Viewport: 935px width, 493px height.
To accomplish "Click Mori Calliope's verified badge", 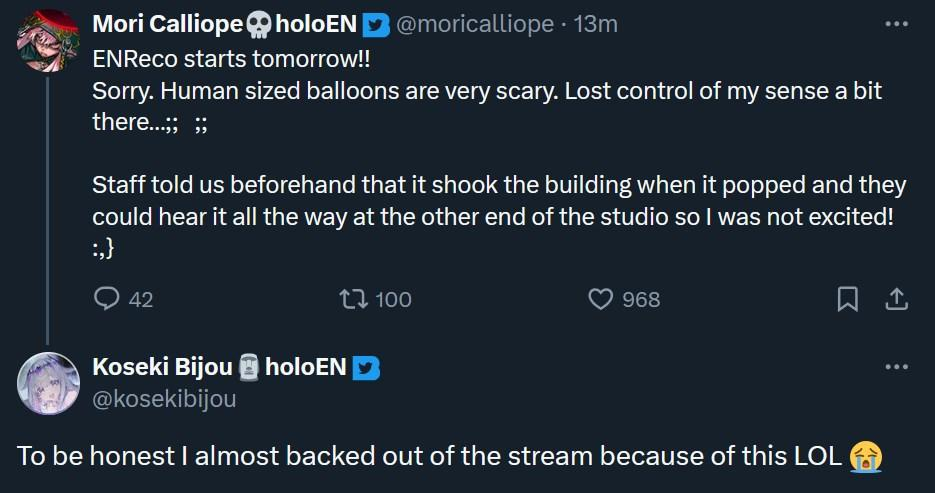I will click(x=375, y=24).
